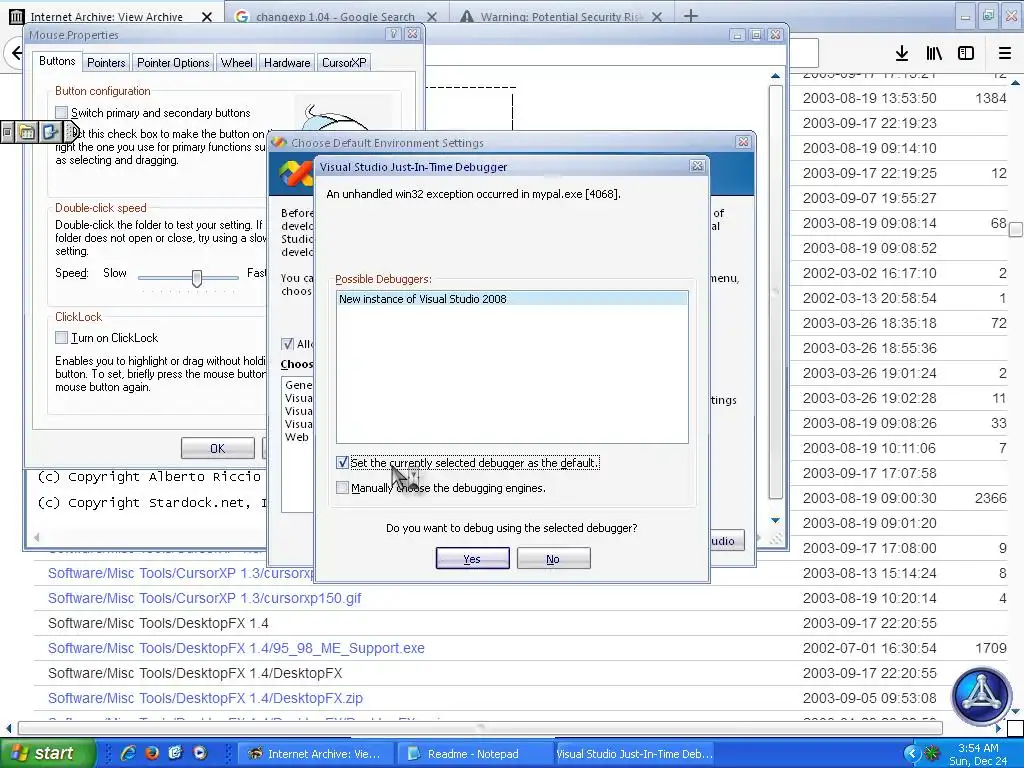Launch Internet Explorer from Quick Launch
The image size is (1024, 768).
click(x=128, y=753)
